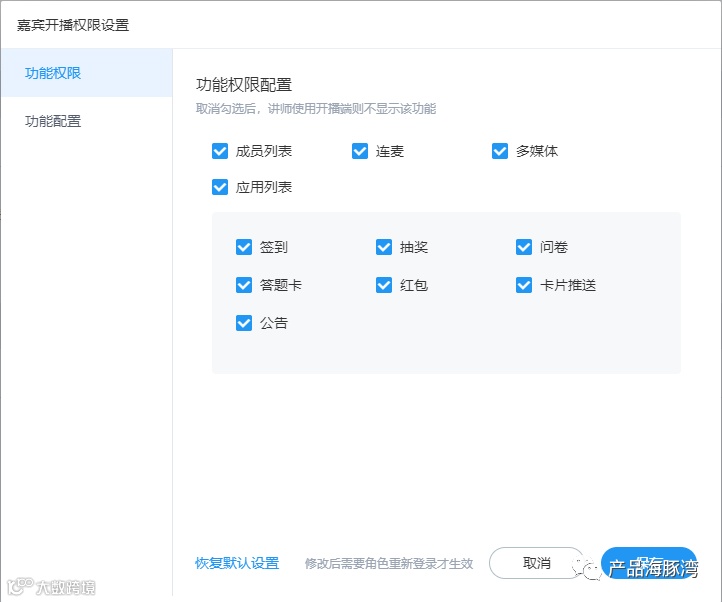Select the 功能权限 sidebar tab

(x=87, y=73)
